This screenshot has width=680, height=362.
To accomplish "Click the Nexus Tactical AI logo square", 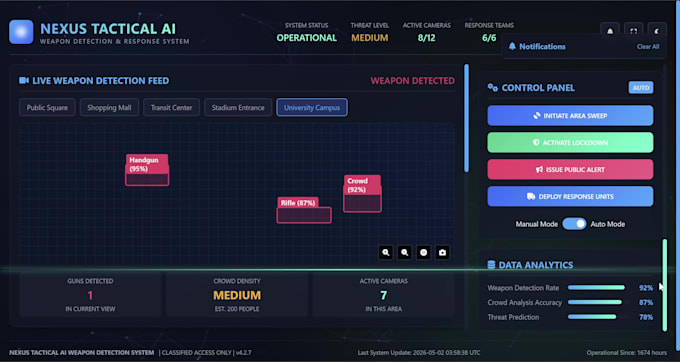I will tap(21, 32).
